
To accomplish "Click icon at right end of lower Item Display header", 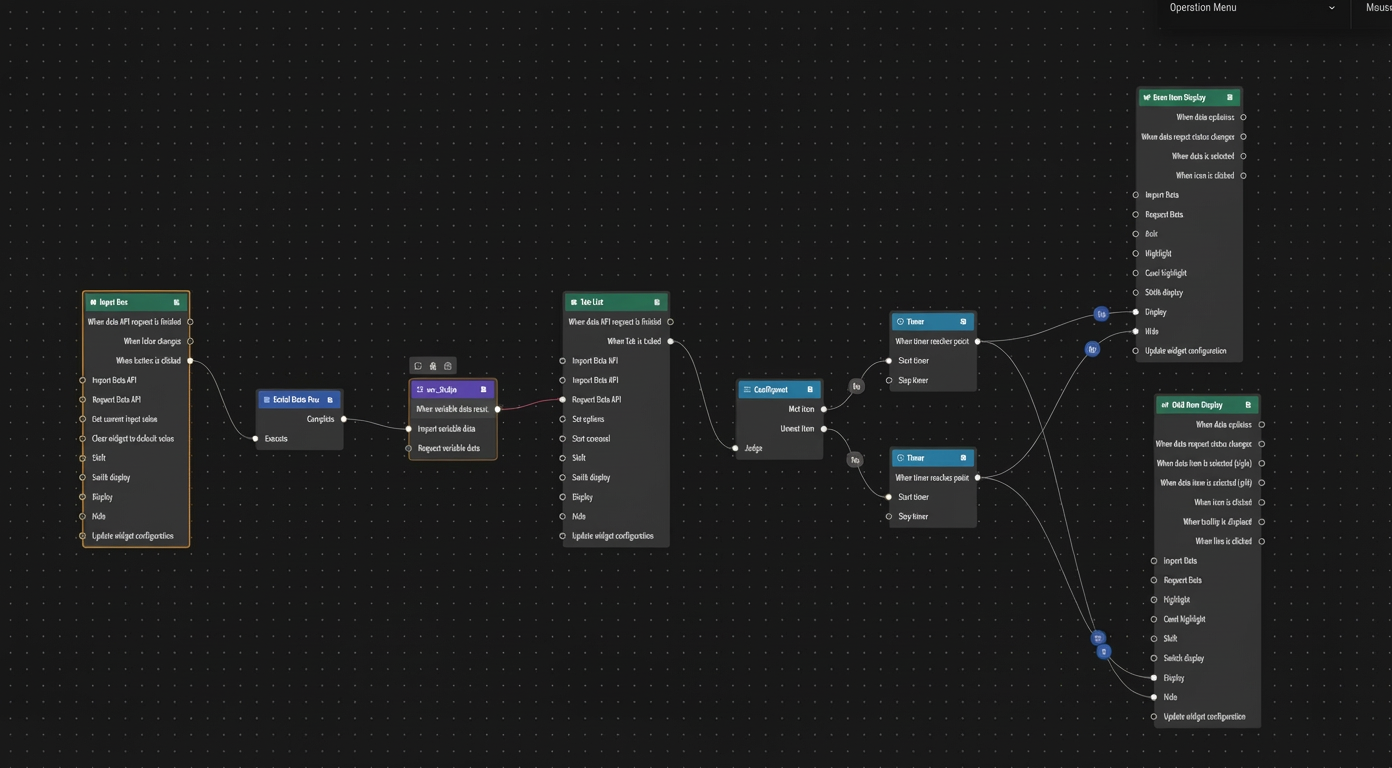I will (x=1248, y=405).
